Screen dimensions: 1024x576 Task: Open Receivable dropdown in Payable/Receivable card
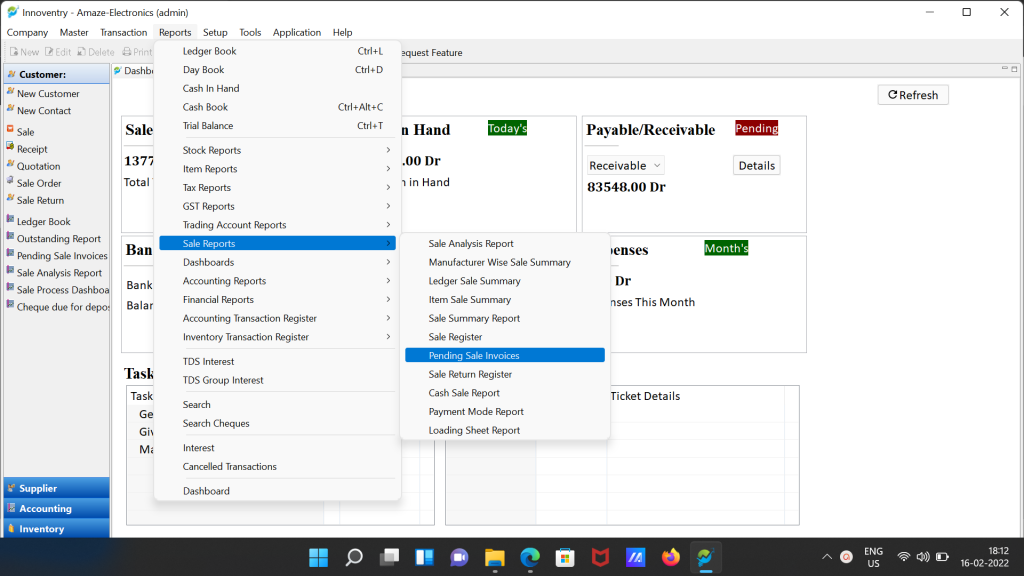coord(626,166)
